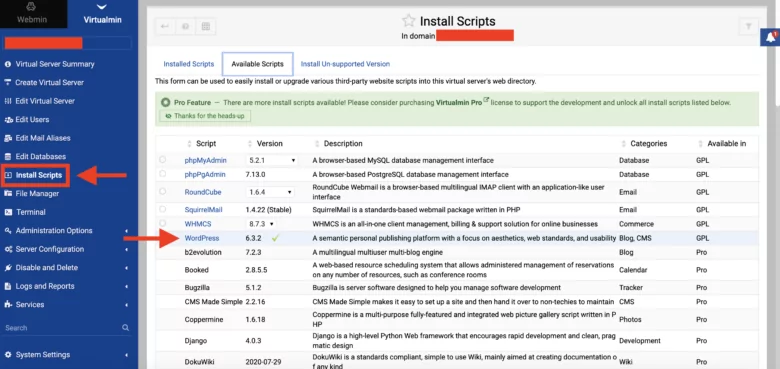
Task: Click the star favorite icon beside Install Scripts
Action: 408,20
